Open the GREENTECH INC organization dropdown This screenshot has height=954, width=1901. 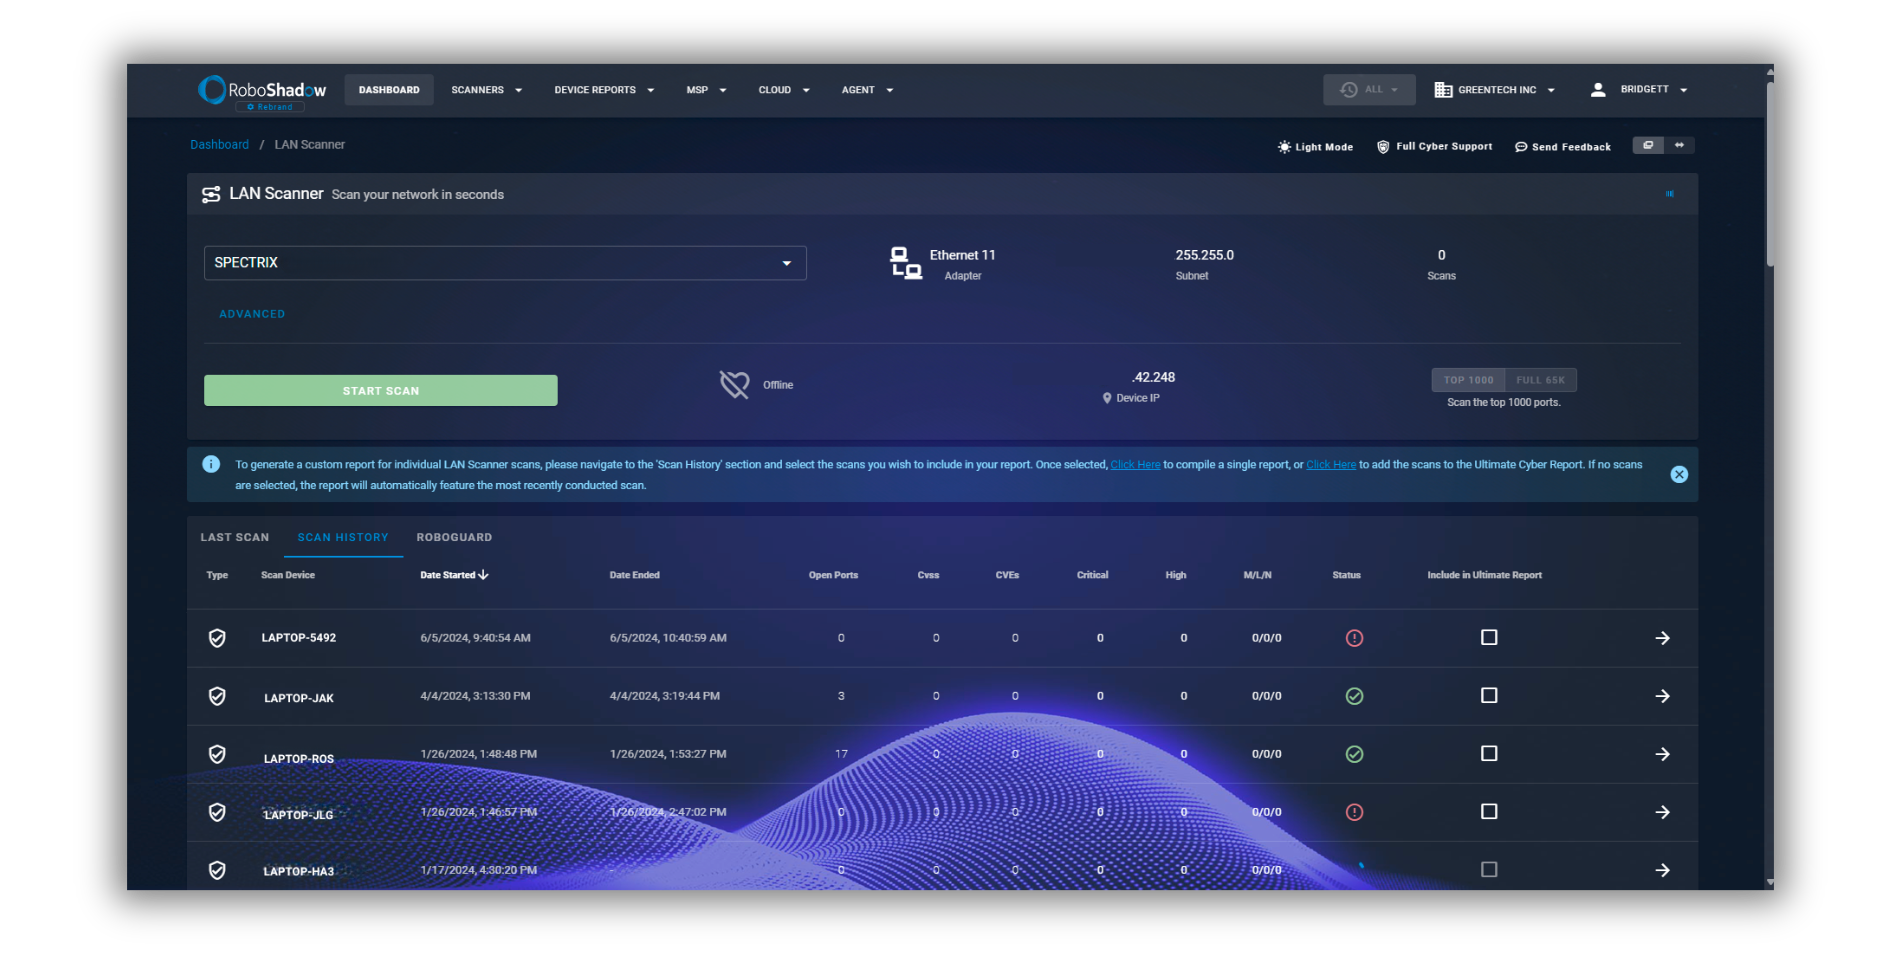(1494, 89)
